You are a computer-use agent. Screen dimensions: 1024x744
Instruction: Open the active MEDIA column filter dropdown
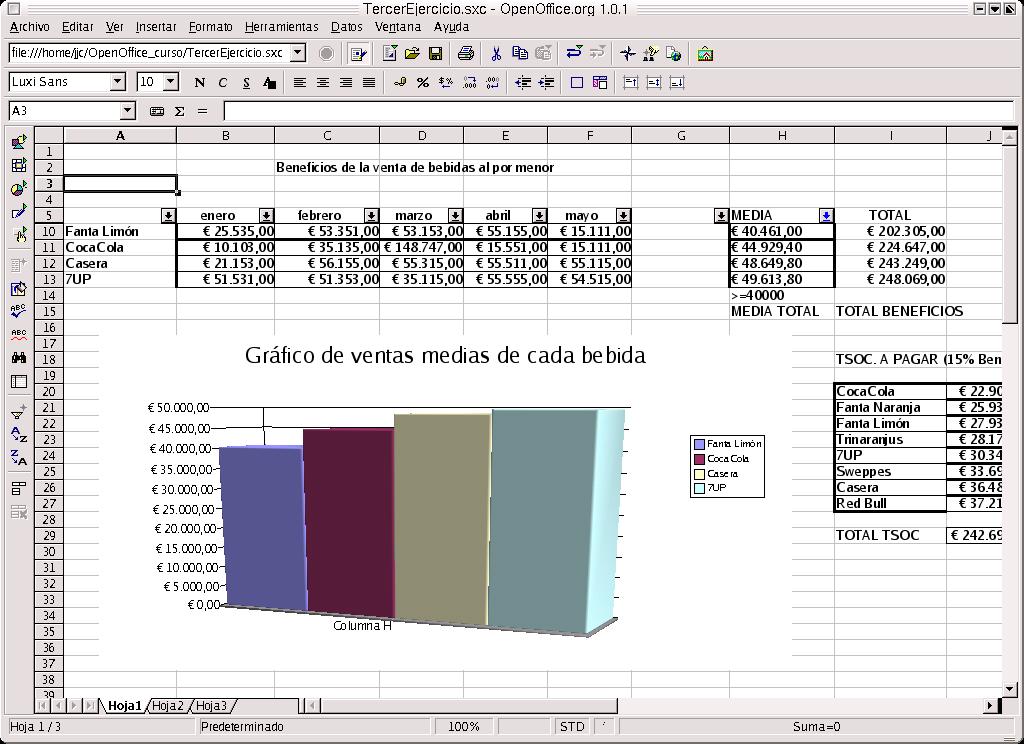coord(826,216)
